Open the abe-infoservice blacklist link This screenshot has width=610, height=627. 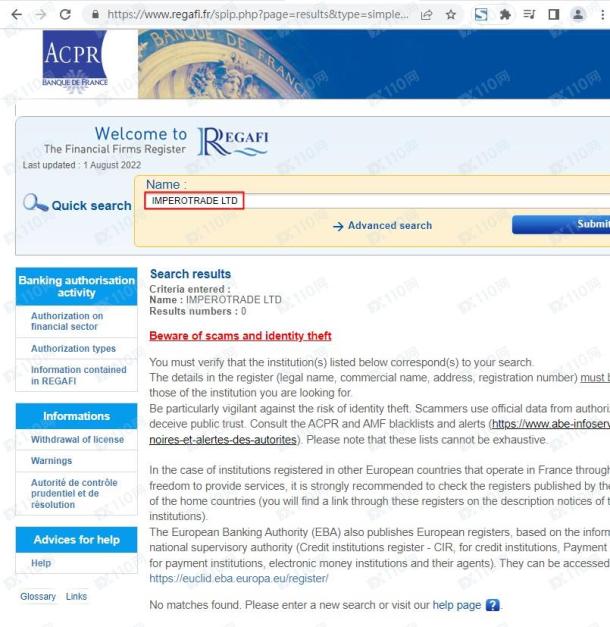pos(551,424)
